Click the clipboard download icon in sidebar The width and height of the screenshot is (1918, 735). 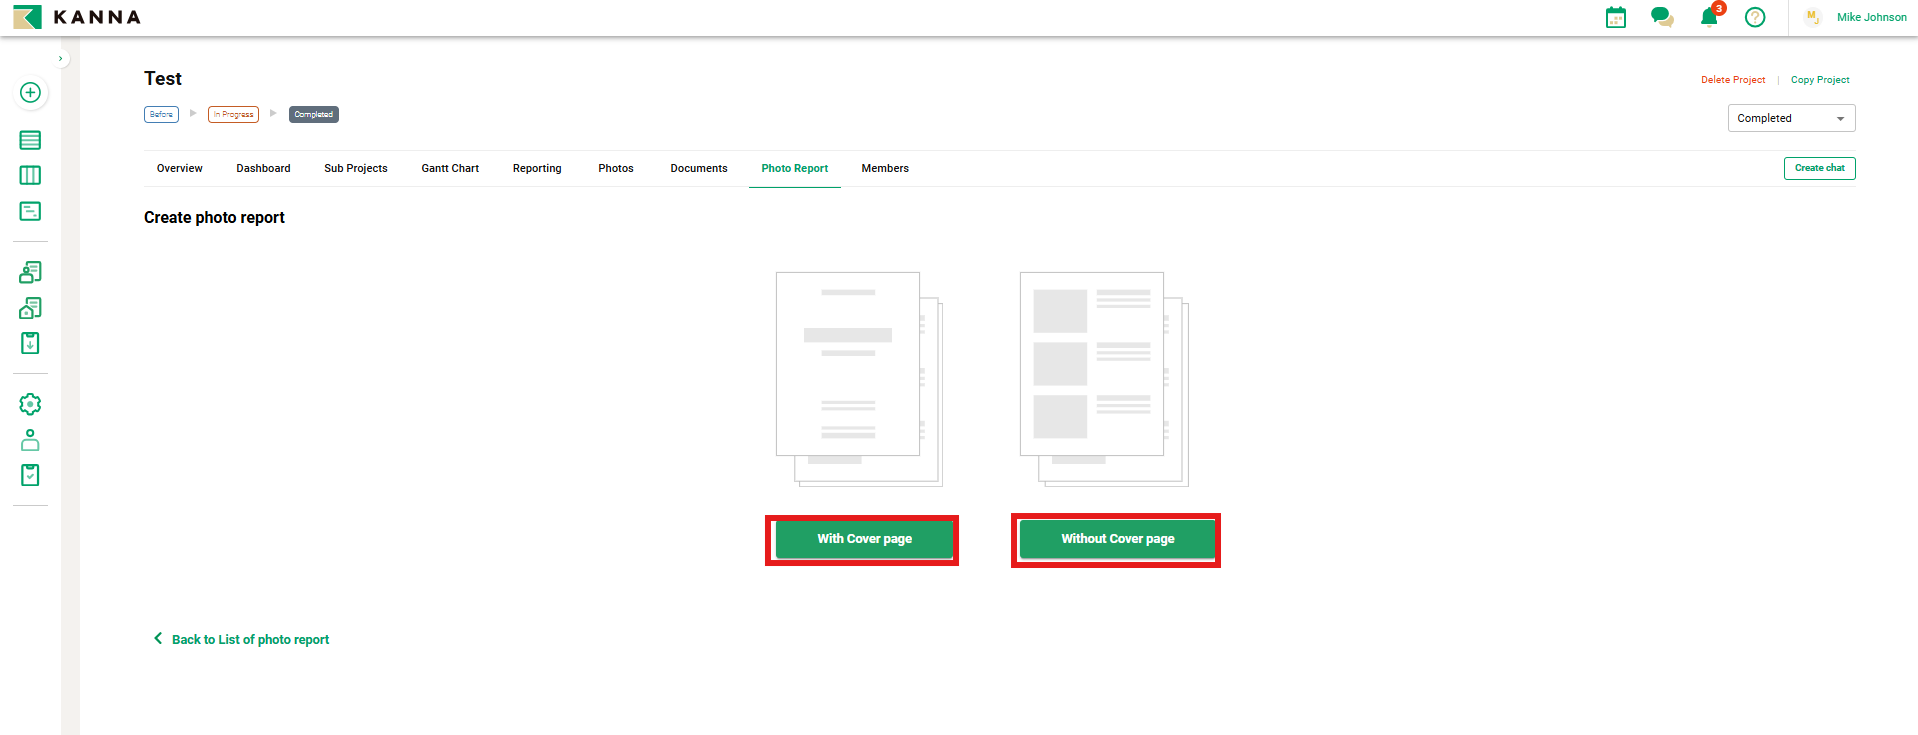tap(30, 343)
